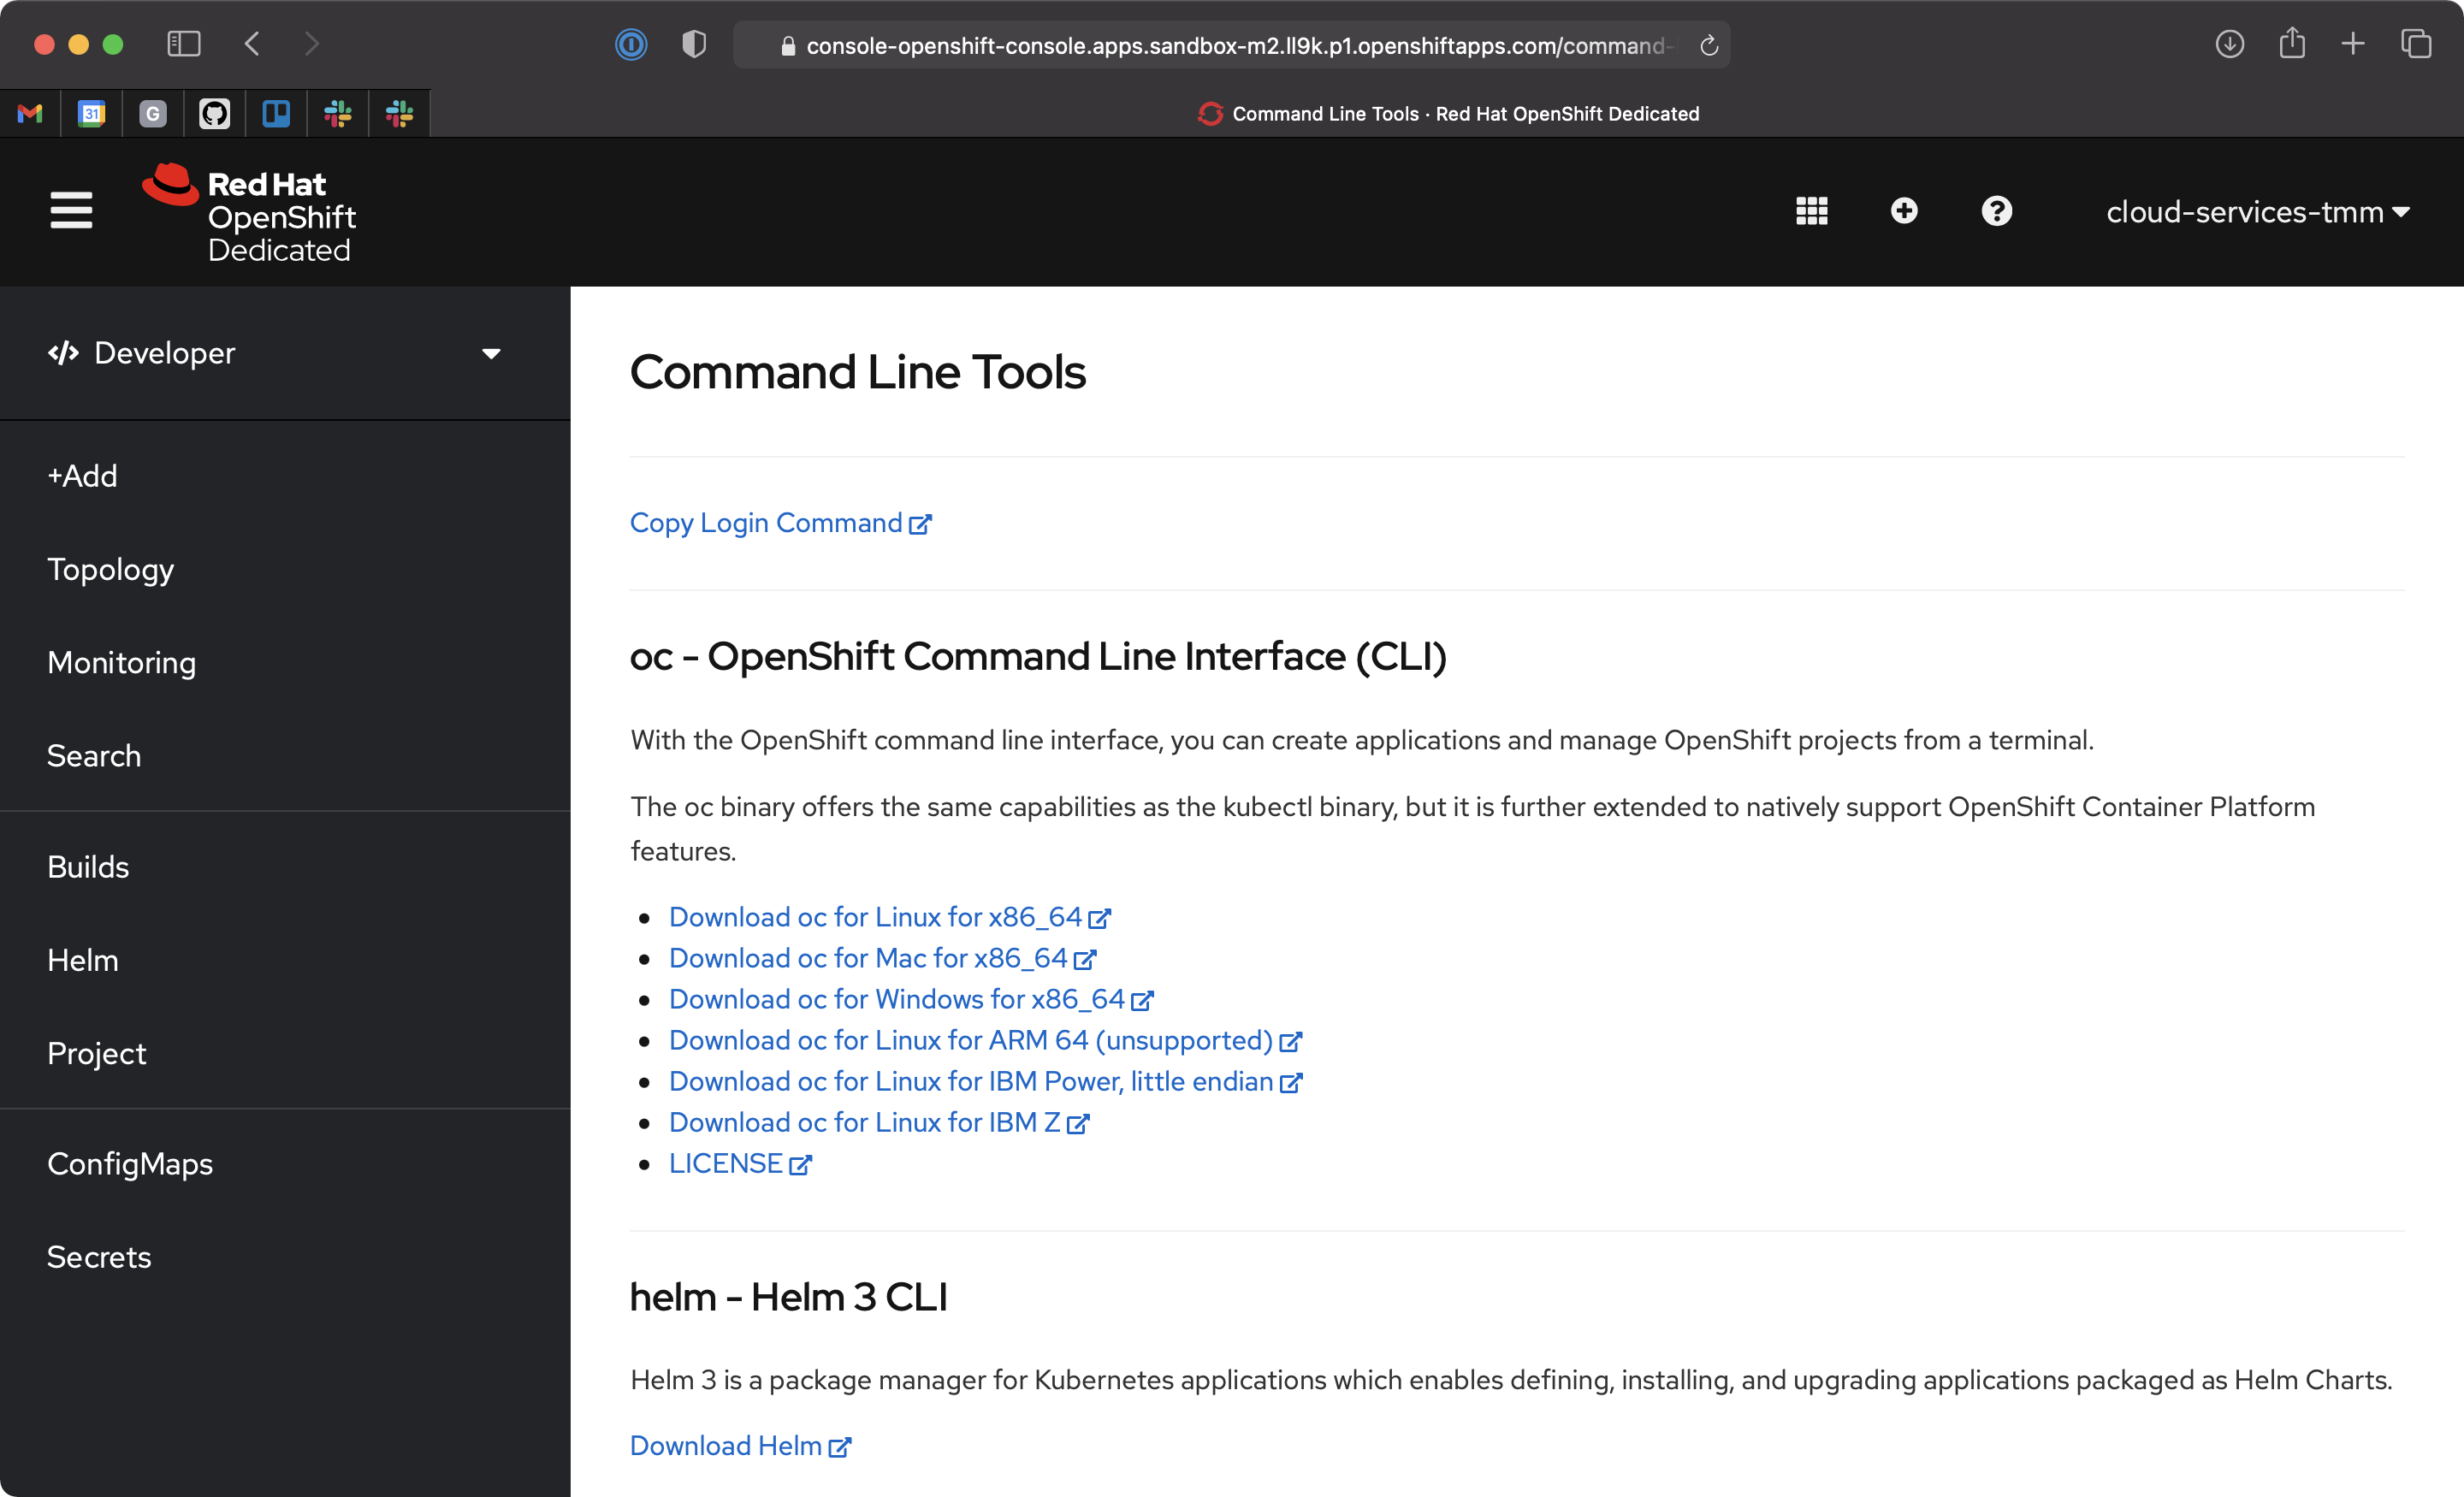Download oc for Mac for x86_64
2464x1497 pixels.
pos(868,958)
